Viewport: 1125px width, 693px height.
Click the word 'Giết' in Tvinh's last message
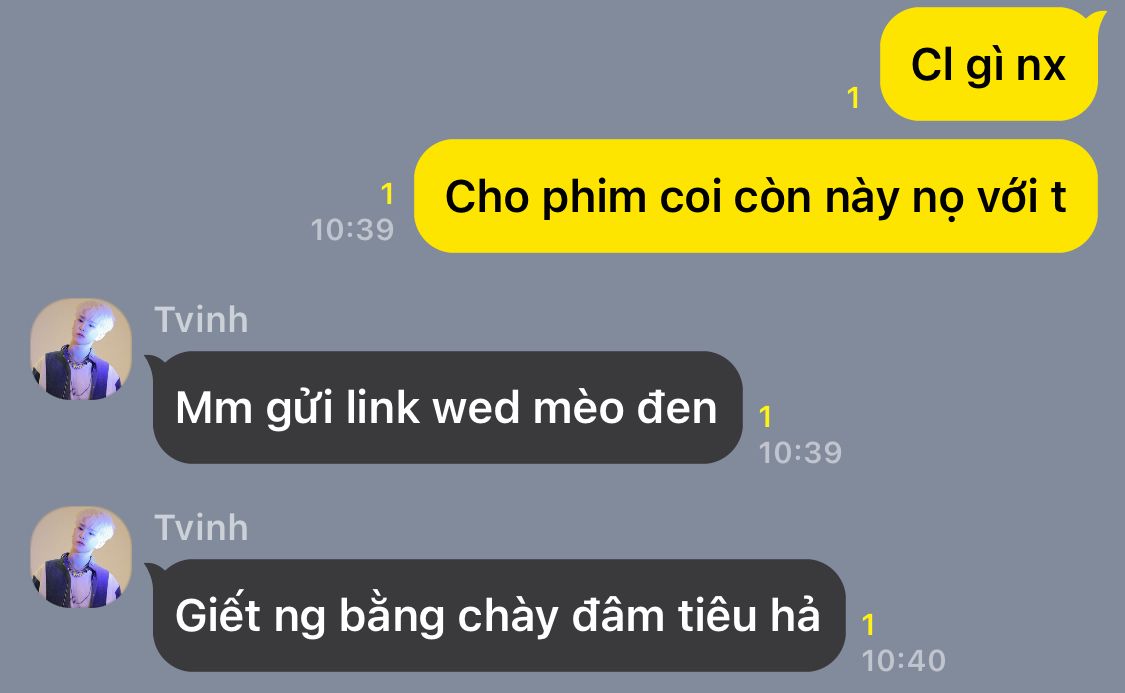(x=217, y=615)
